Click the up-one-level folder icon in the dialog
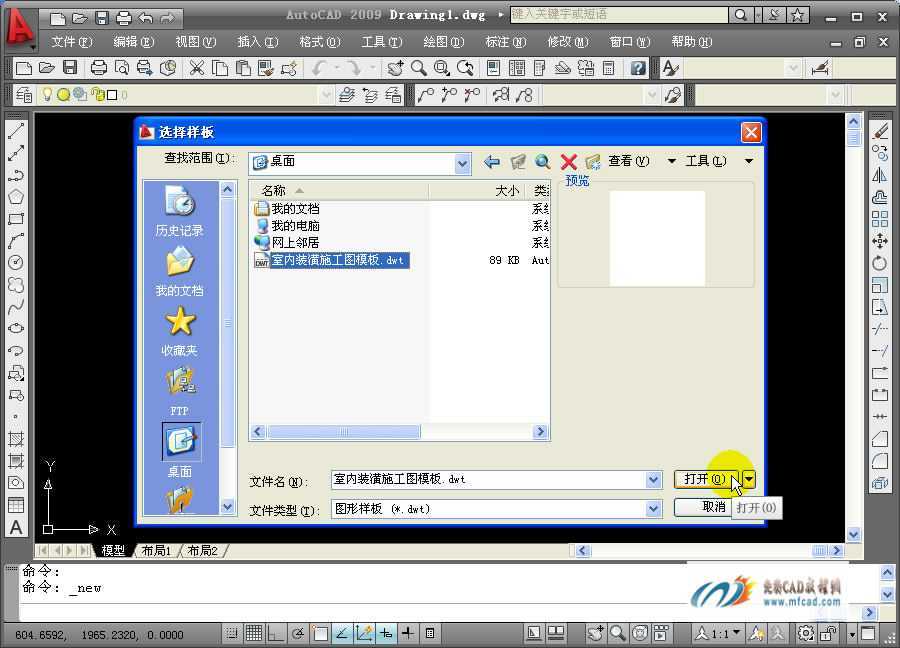The image size is (900, 648). 518,162
